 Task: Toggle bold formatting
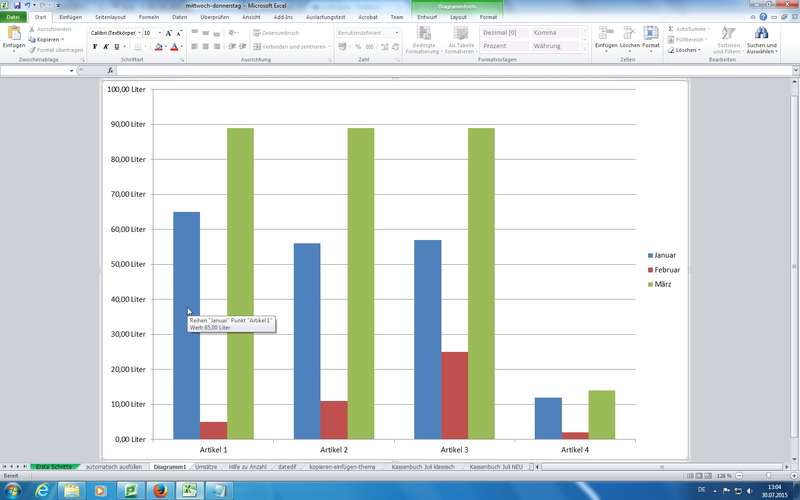click(95, 47)
